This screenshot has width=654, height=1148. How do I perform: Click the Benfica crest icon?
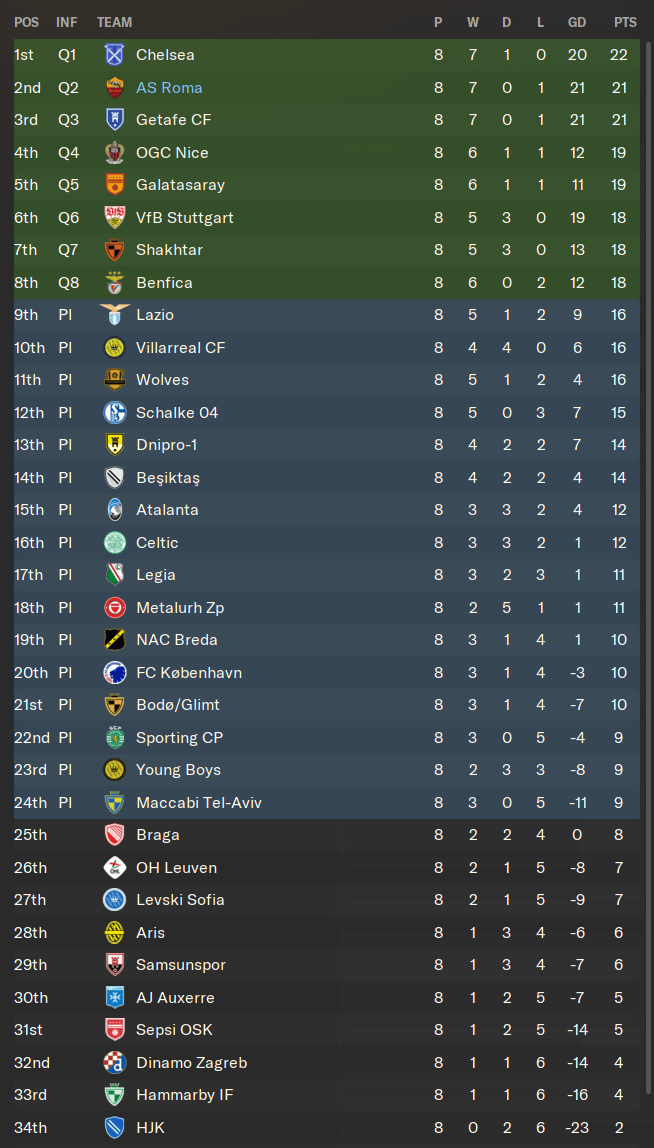(x=114, y=283)
